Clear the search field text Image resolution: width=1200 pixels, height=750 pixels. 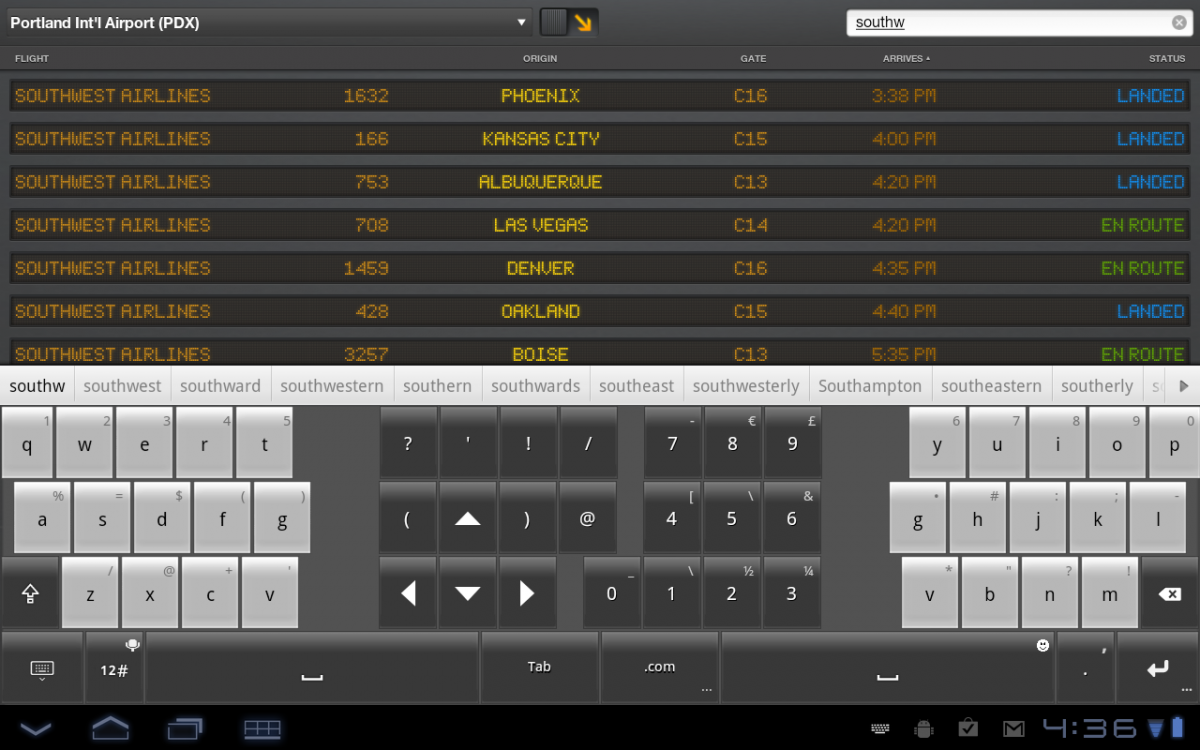pyautogui.click(x=1179, y=23)
